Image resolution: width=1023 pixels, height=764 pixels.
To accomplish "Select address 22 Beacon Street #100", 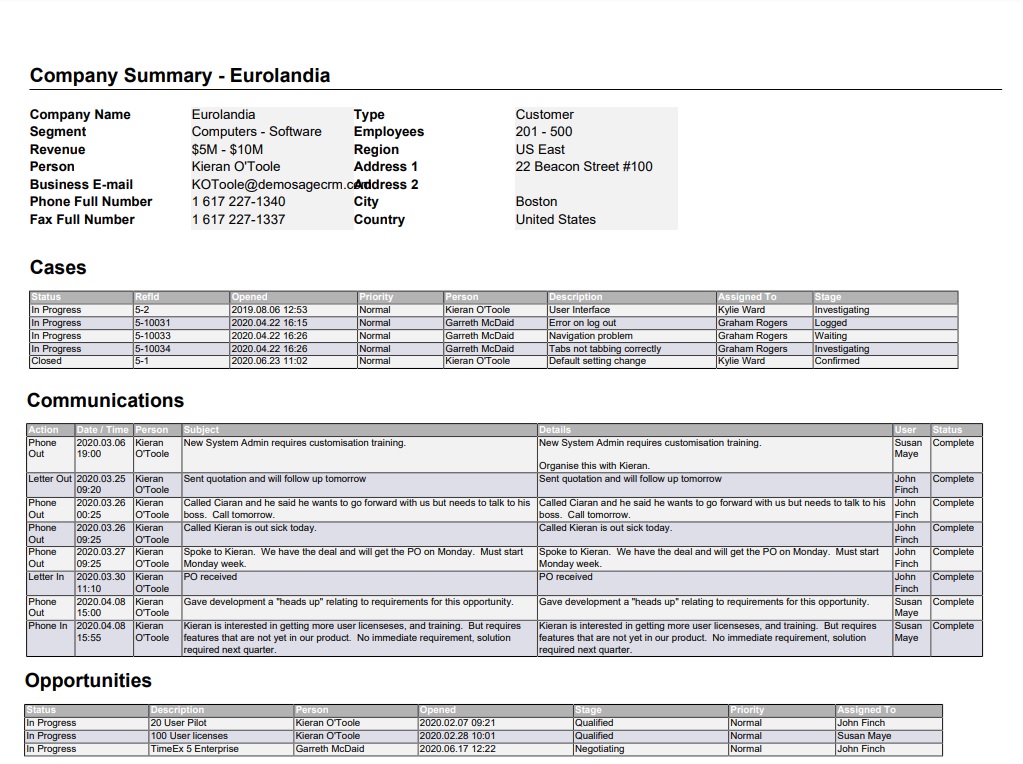I will pyautogui.click(x=584, y=166).
